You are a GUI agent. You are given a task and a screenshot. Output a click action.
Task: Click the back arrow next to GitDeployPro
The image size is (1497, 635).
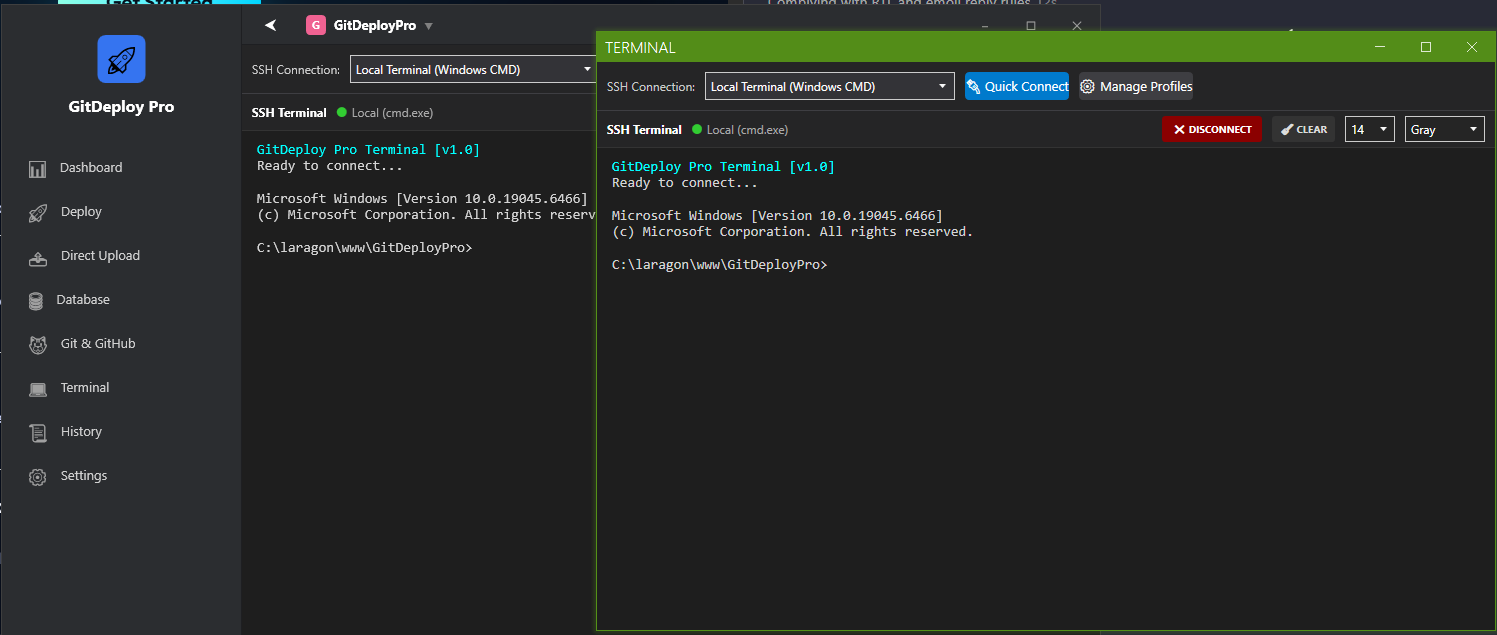point(270,26)
